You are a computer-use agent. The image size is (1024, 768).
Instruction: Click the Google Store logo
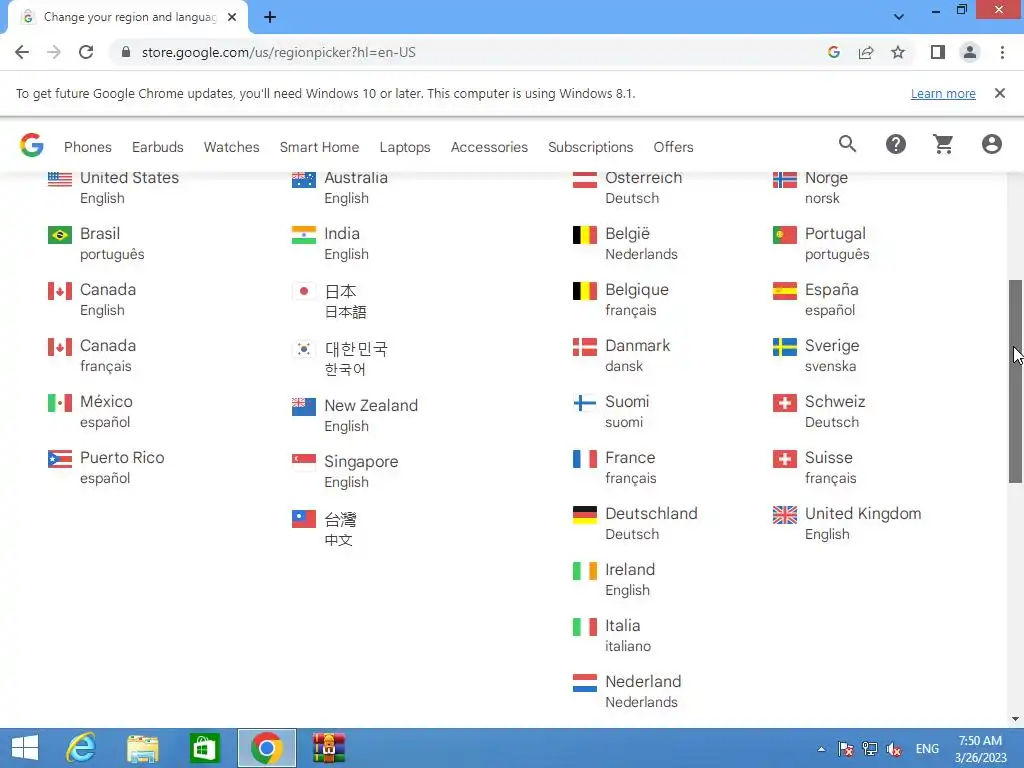31,145
